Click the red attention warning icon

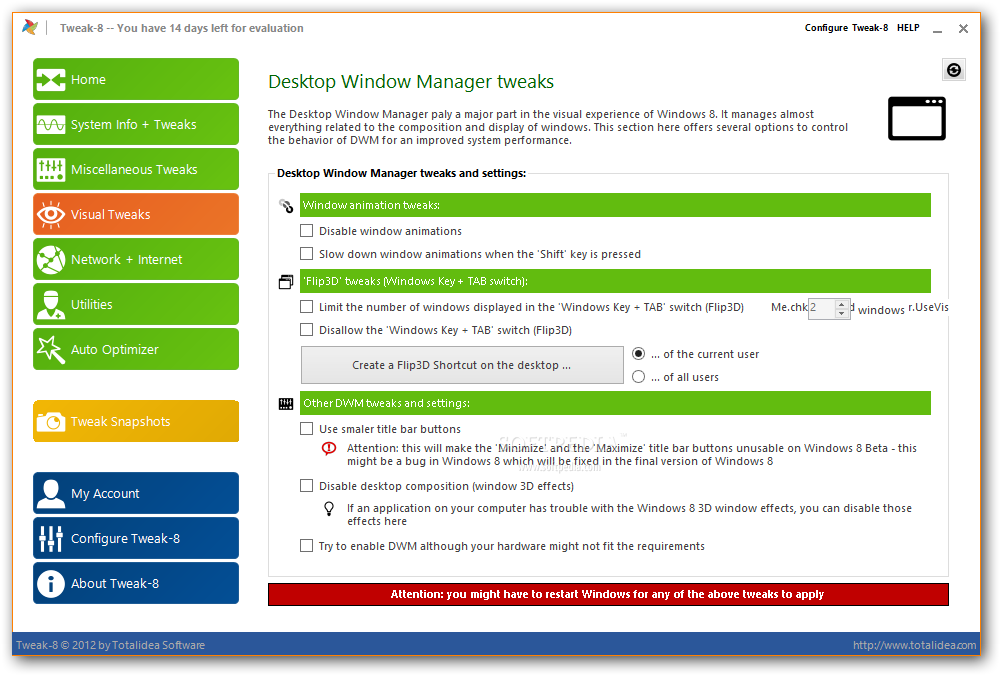329,449
